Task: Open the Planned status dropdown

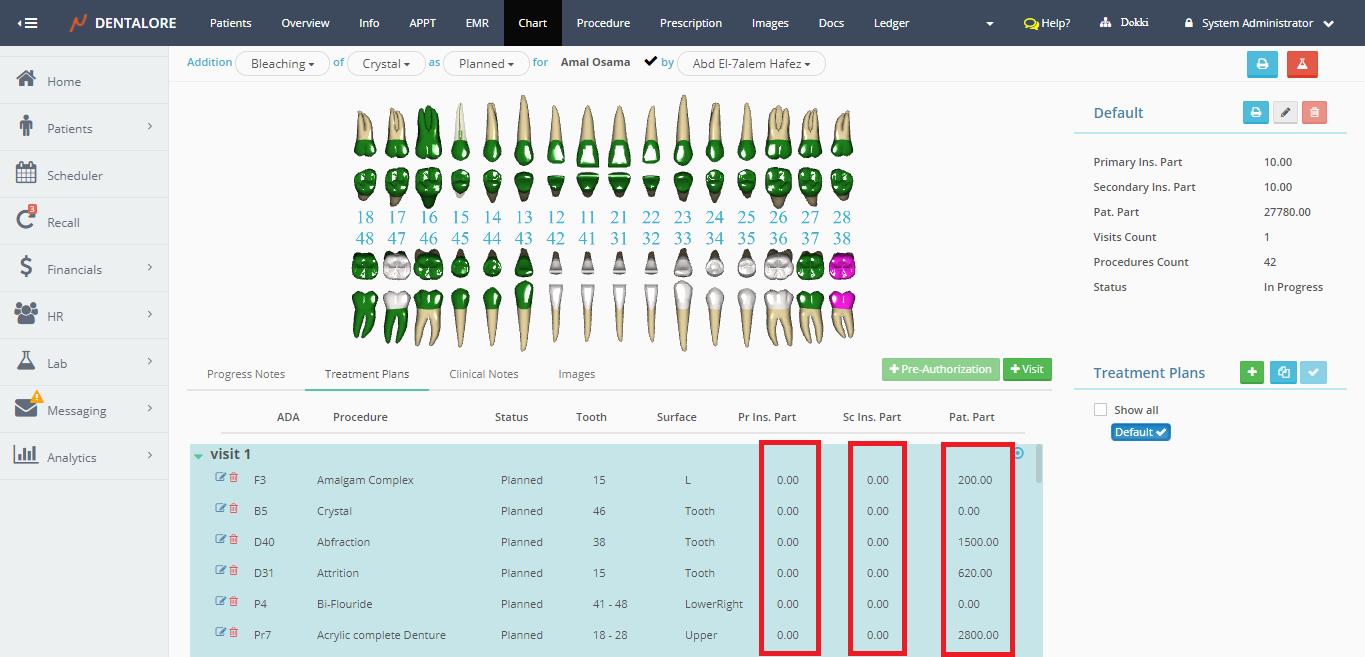Action: [486, 64]
